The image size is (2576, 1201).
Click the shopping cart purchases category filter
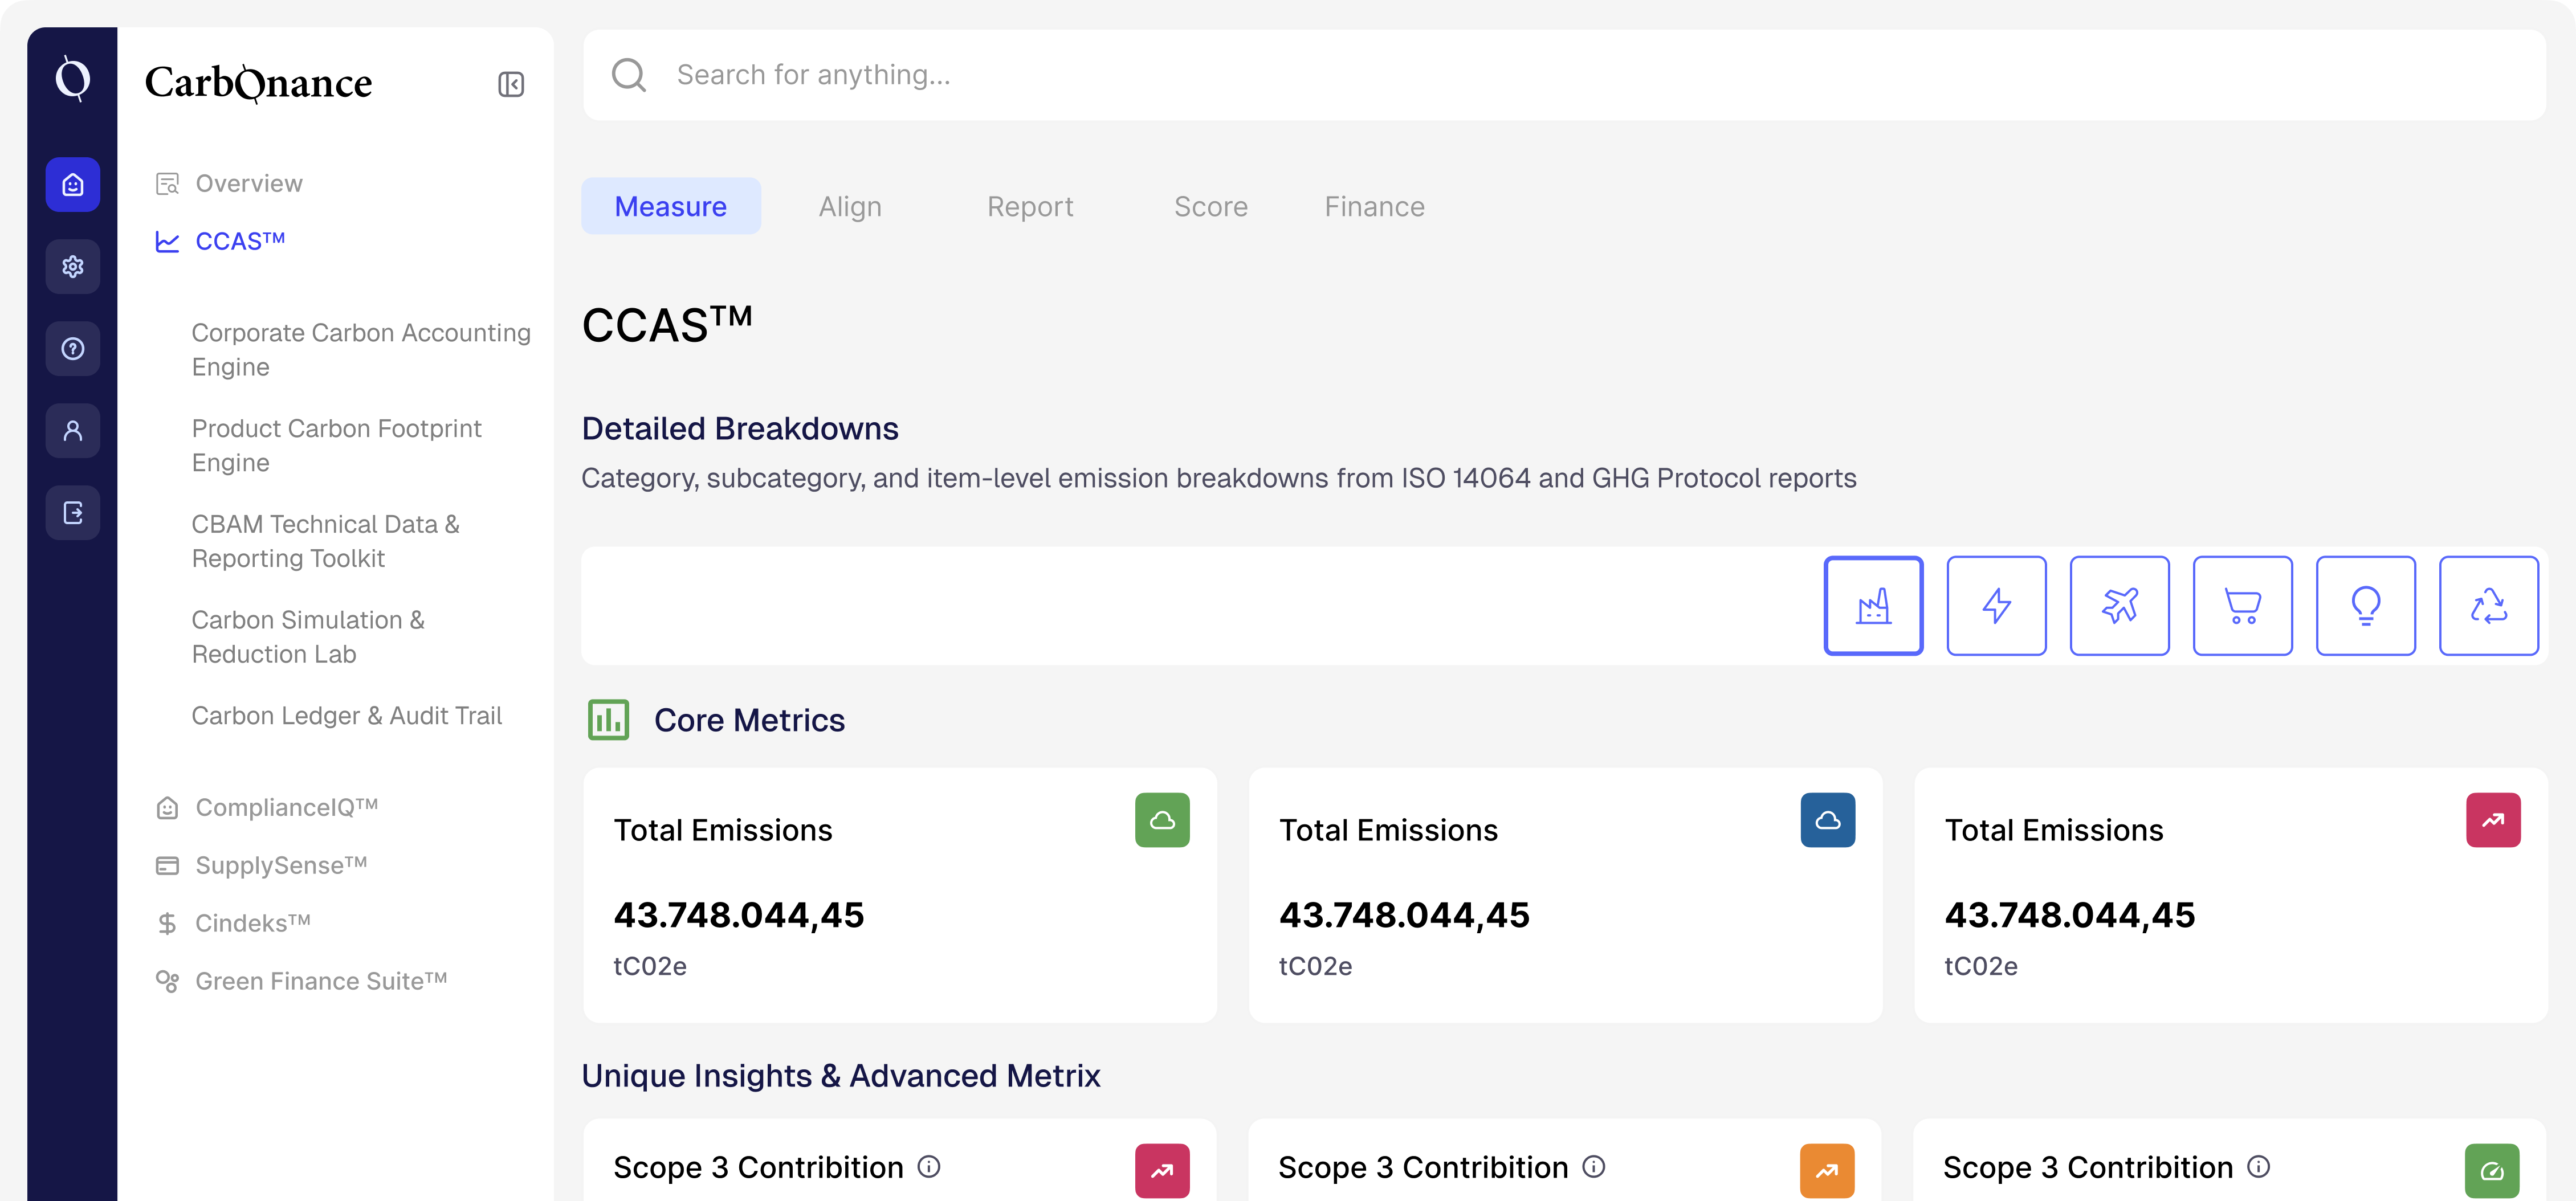click(2242, 605)
